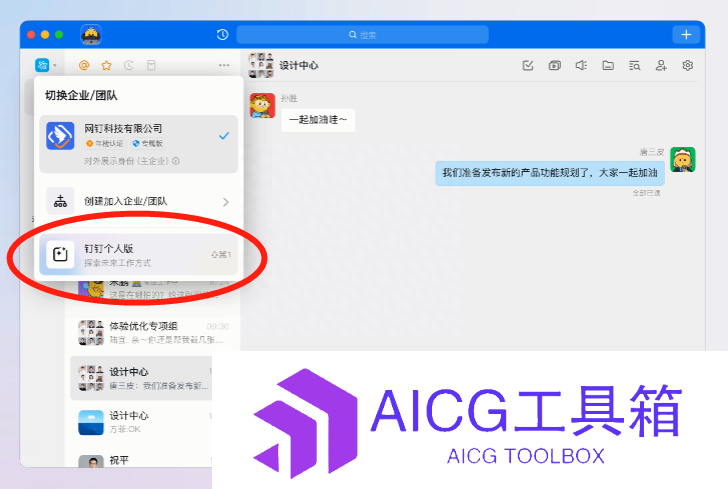The image size is (728, 489).
Task: Click the info icon beside 对外展示身份
Action: [176, 161]
